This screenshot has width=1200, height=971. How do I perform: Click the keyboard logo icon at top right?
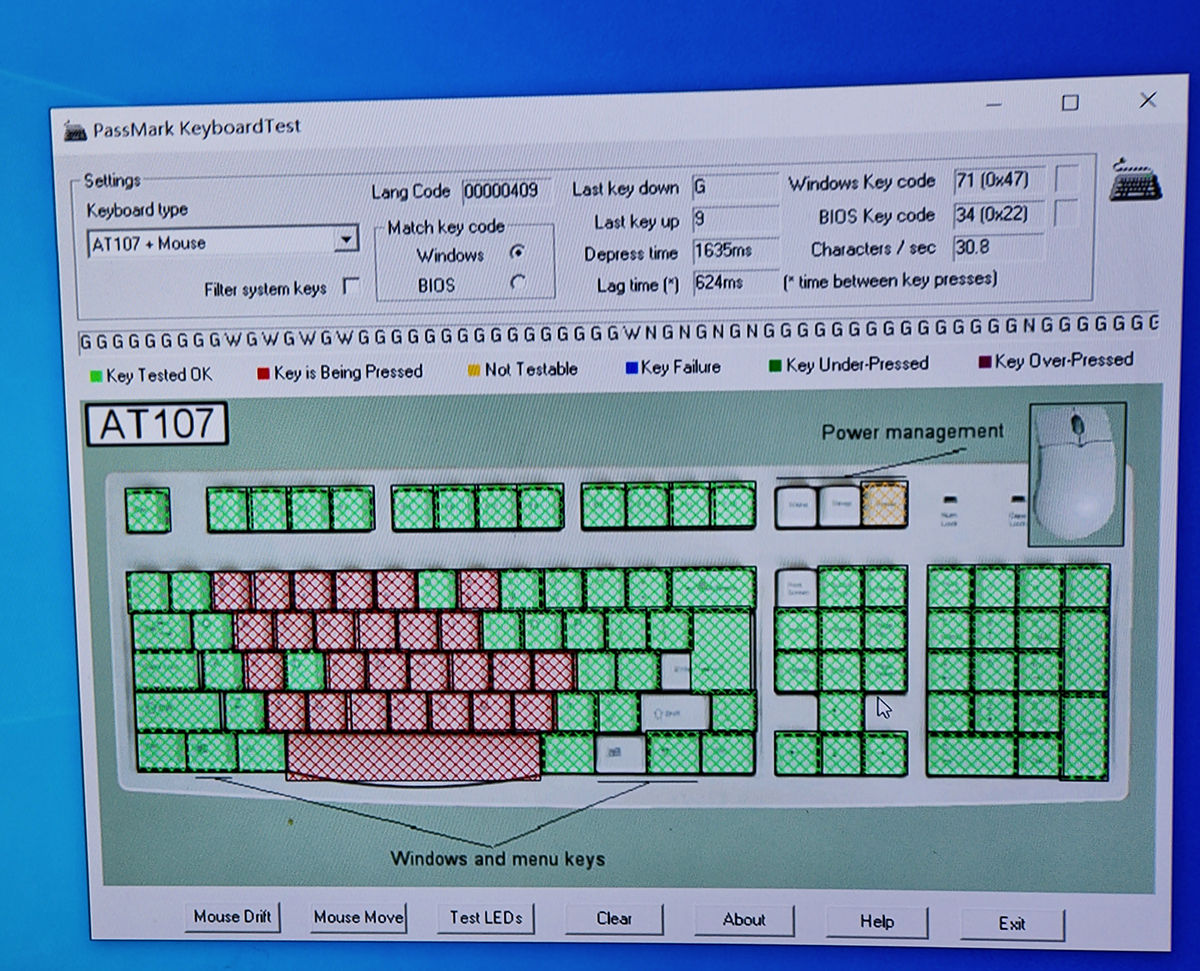point(1136,182)
